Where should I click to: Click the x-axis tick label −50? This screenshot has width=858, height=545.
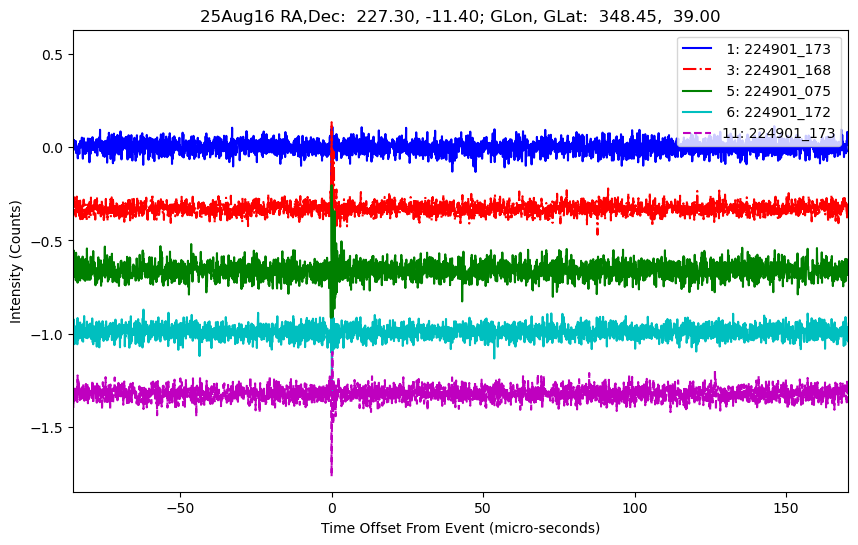pos(180,508)
